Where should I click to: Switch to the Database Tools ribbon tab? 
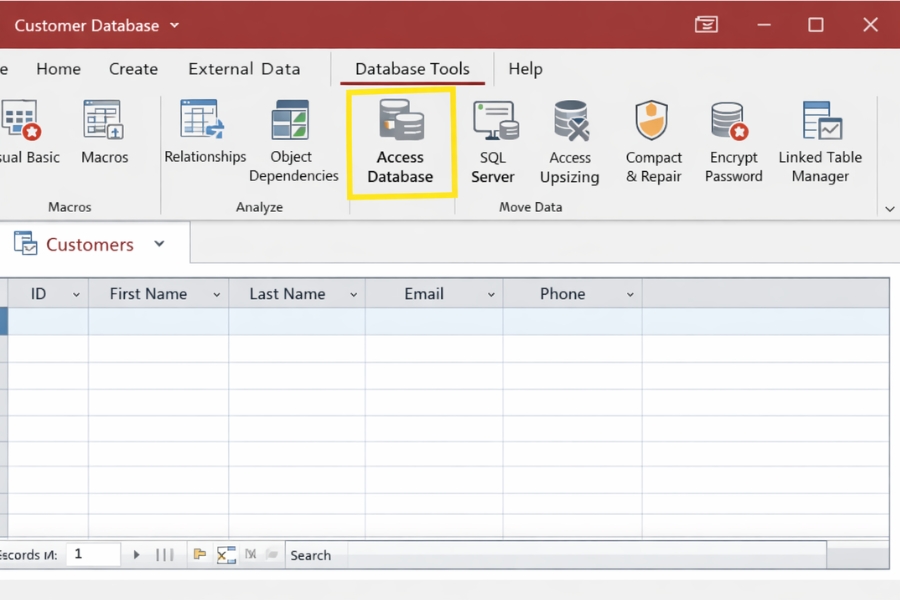(412, 69)
